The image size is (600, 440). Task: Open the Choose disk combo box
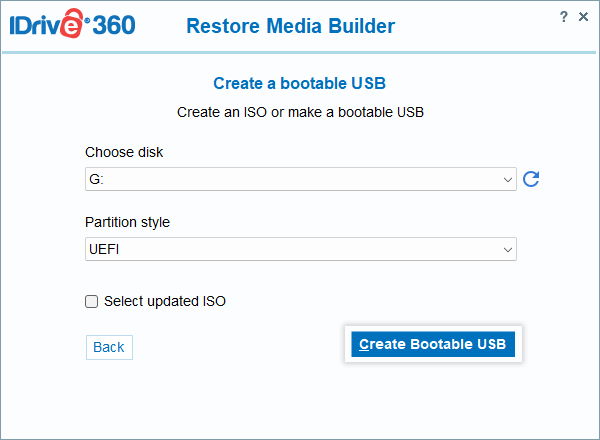pos(300,179)
